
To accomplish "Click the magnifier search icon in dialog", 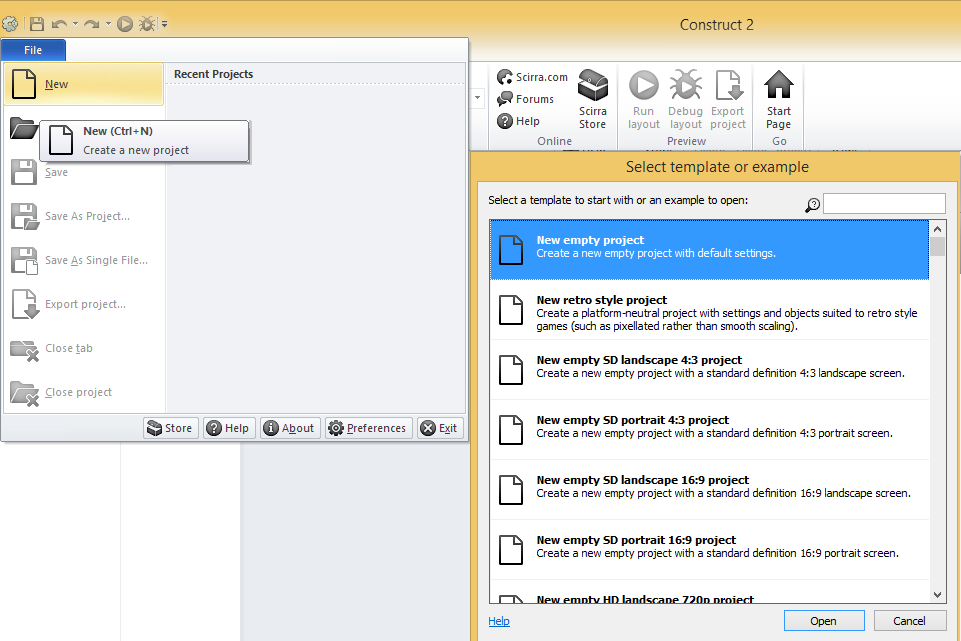I will (812, 205).
